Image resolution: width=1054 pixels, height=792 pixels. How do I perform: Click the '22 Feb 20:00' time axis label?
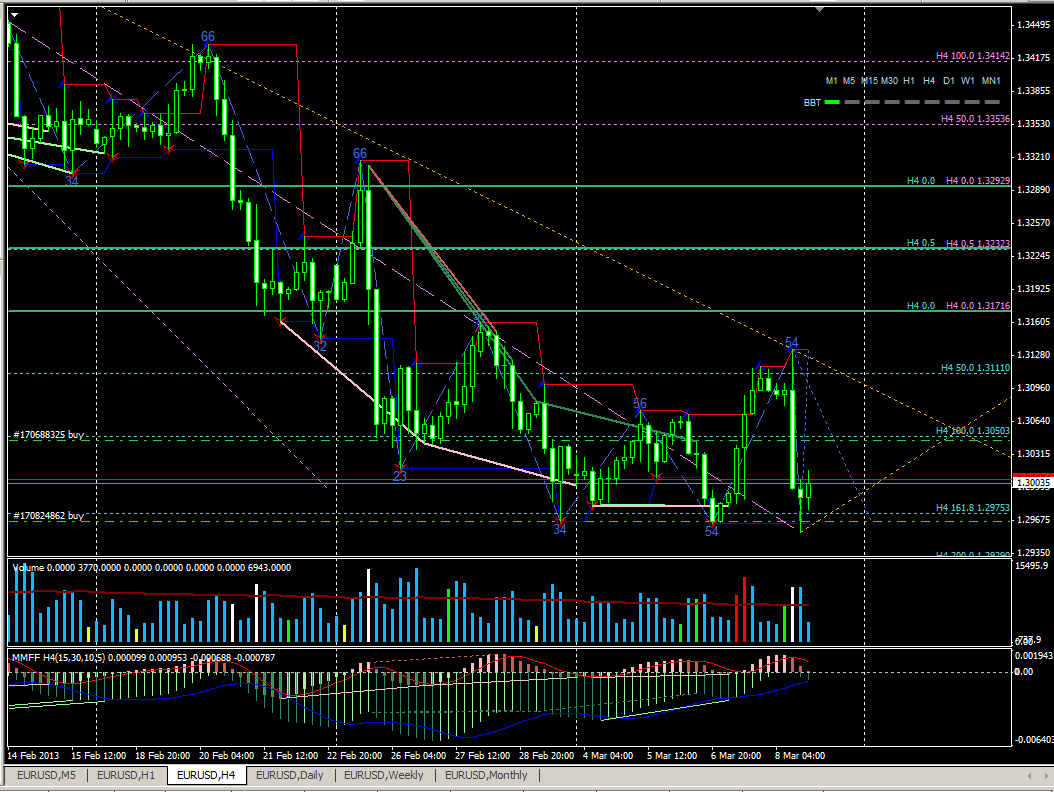(355, 756)
